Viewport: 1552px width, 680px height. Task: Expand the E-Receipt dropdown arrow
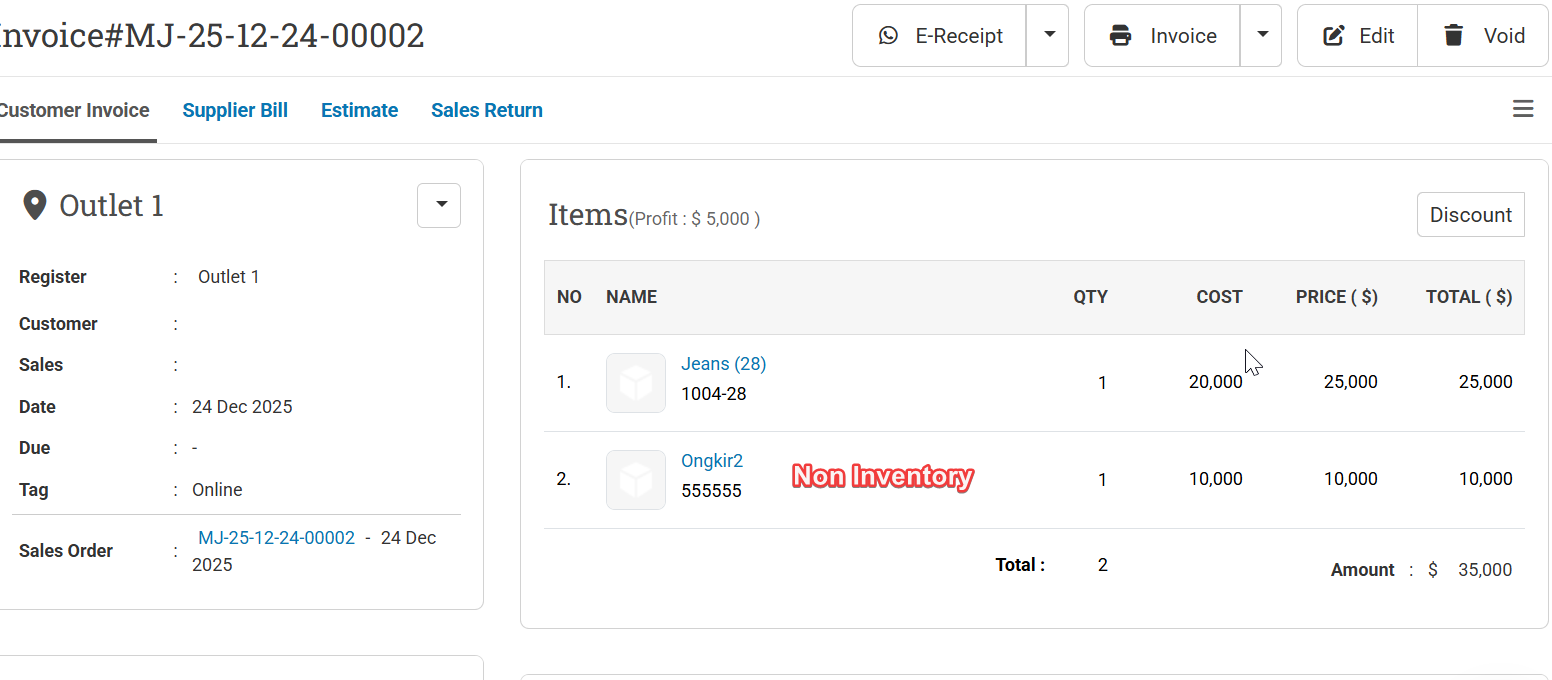point(1048,36)
